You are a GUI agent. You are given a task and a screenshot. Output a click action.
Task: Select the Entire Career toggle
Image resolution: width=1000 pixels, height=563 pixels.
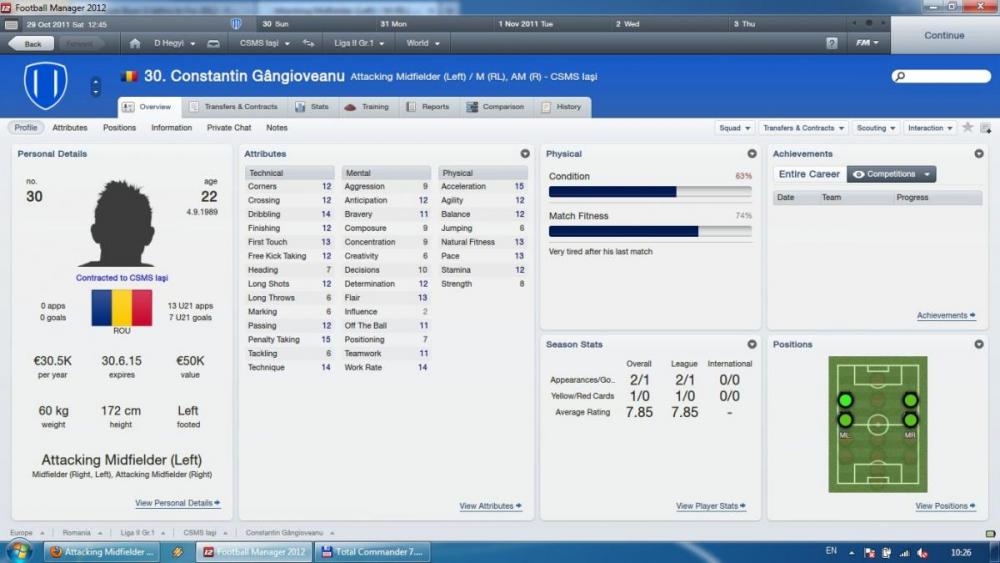[x=809, y=174]
